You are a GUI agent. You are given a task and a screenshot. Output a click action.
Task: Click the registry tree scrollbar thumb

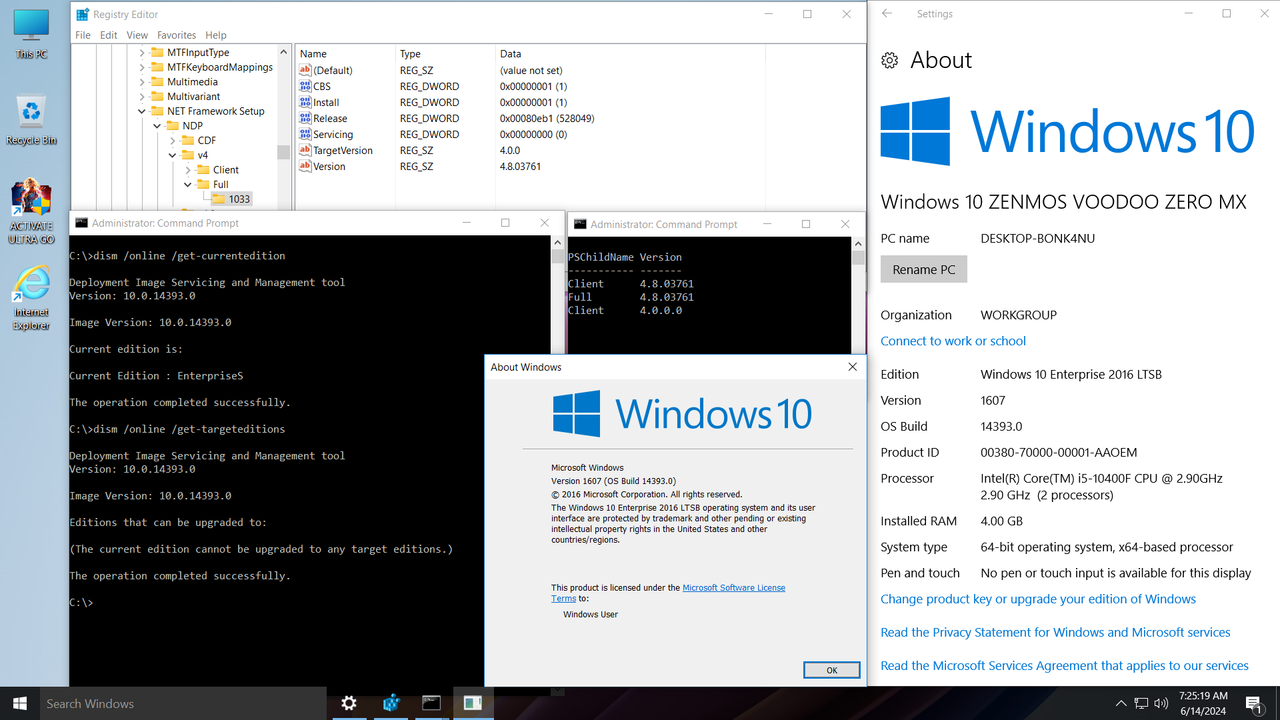(x=284, y=152)
